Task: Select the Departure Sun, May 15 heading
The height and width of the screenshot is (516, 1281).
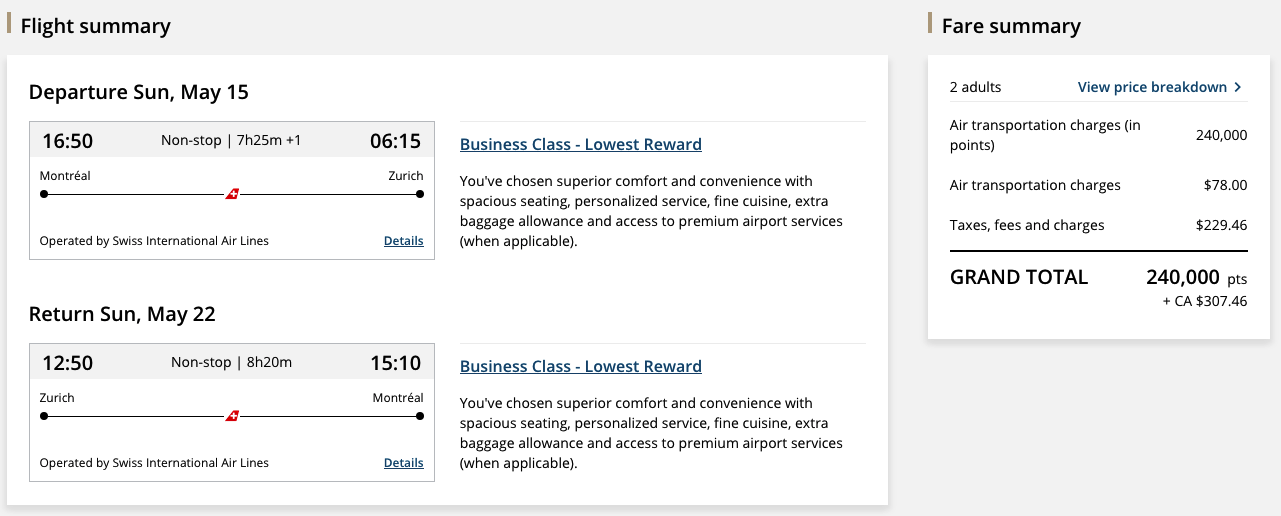Action: pyautogui.click(x=138, y=92)
